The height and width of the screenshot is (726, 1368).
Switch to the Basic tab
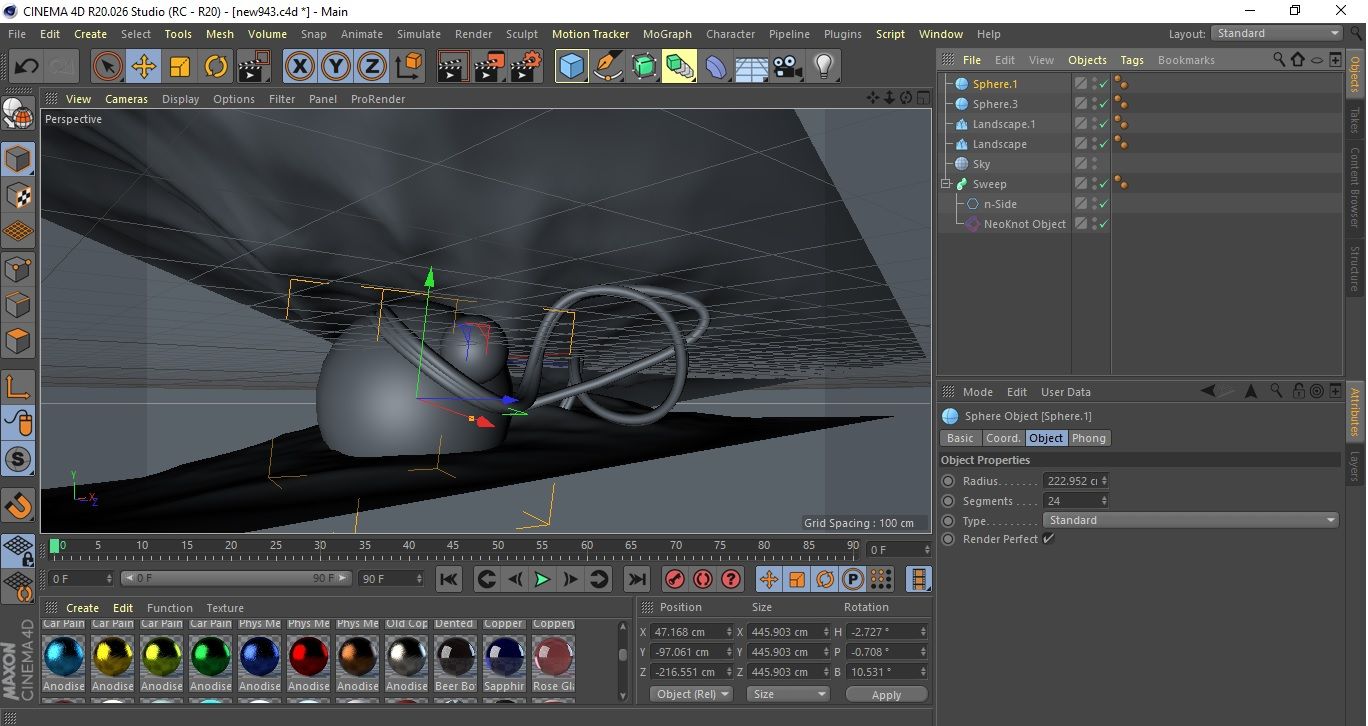(960, 438)
